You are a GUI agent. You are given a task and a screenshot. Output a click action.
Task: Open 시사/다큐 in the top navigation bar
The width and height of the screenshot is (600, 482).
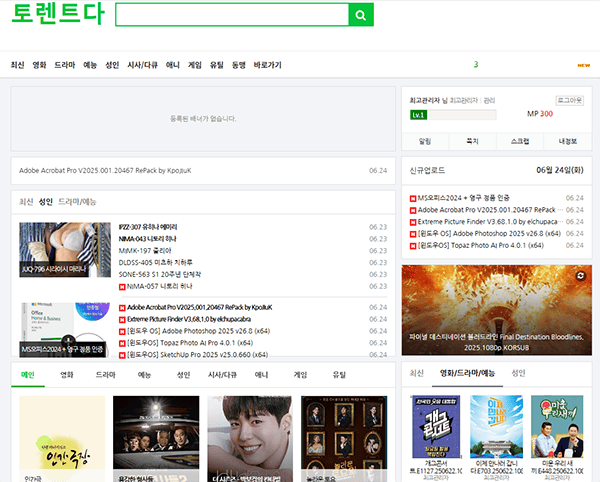142,65
